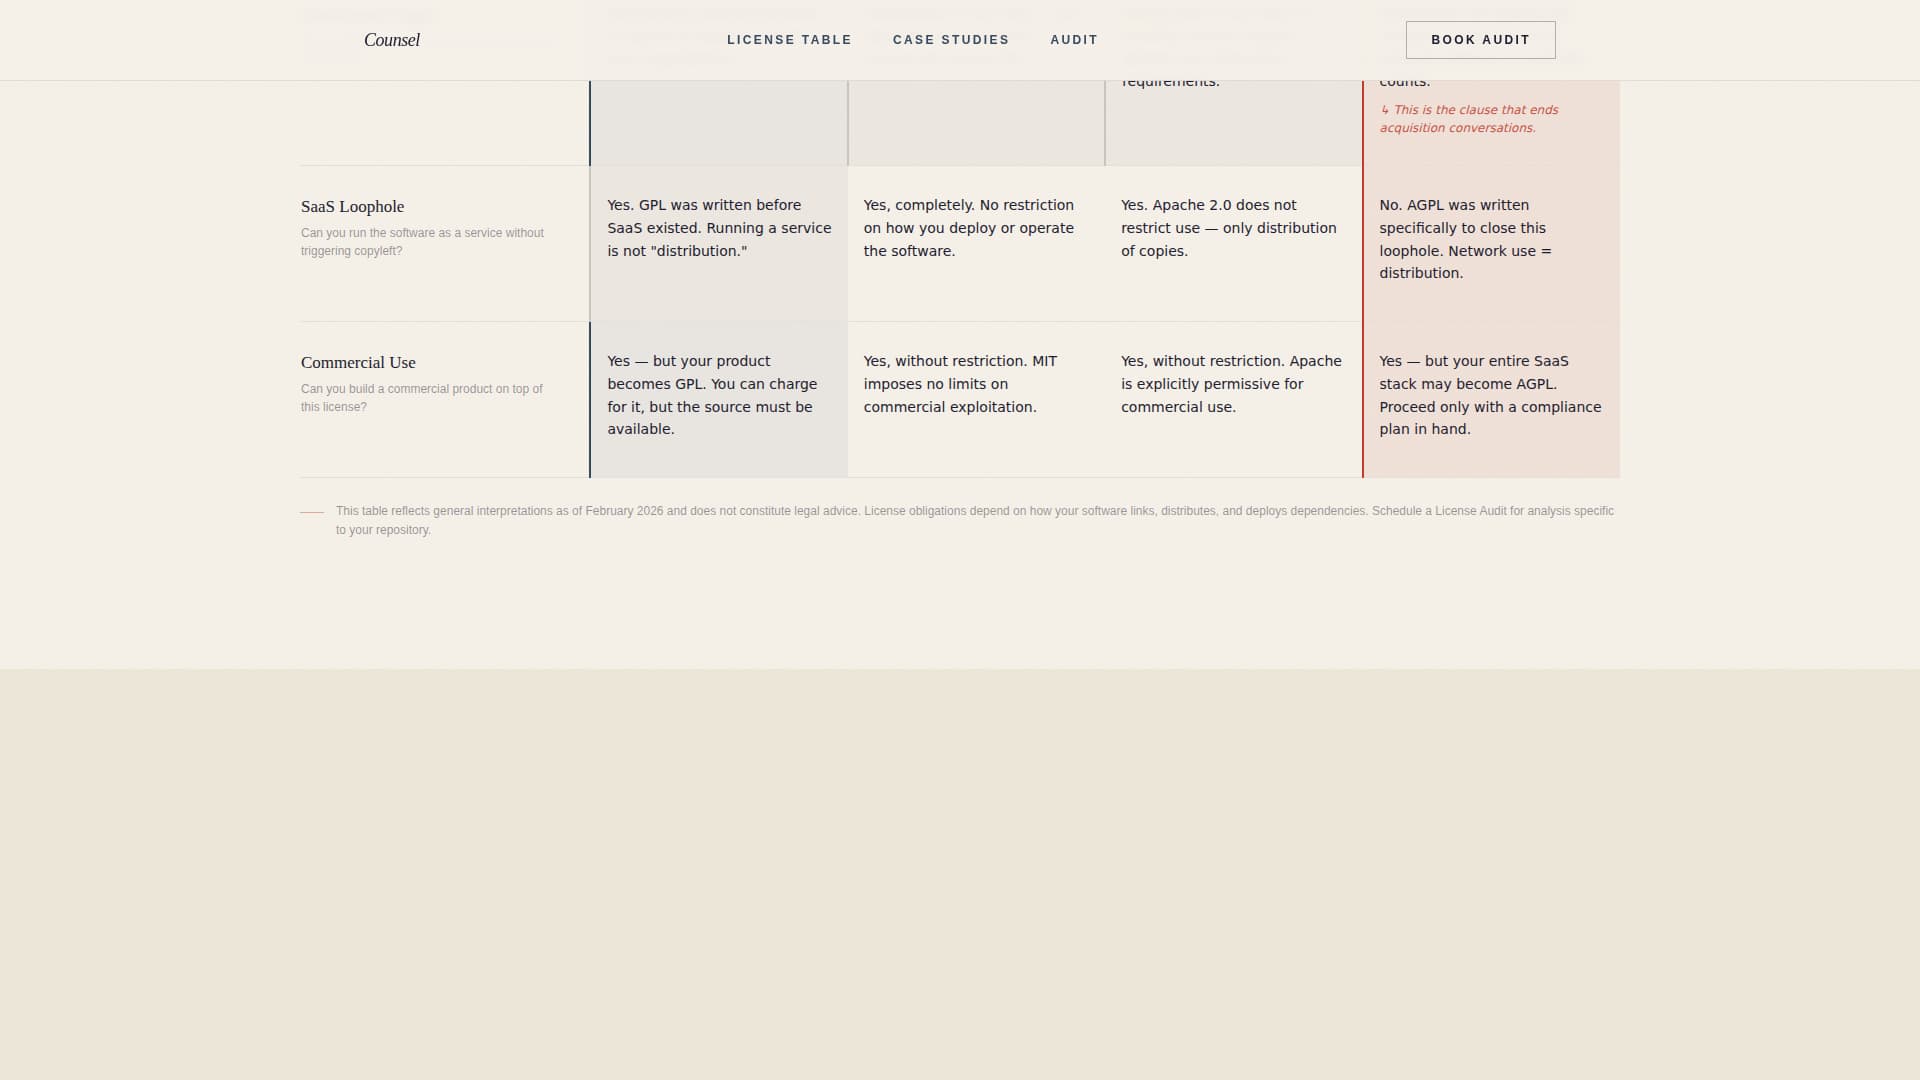Select the GPL commercial use cell
Viewport: 1920px width, 1080px height.
click(712, 395)
